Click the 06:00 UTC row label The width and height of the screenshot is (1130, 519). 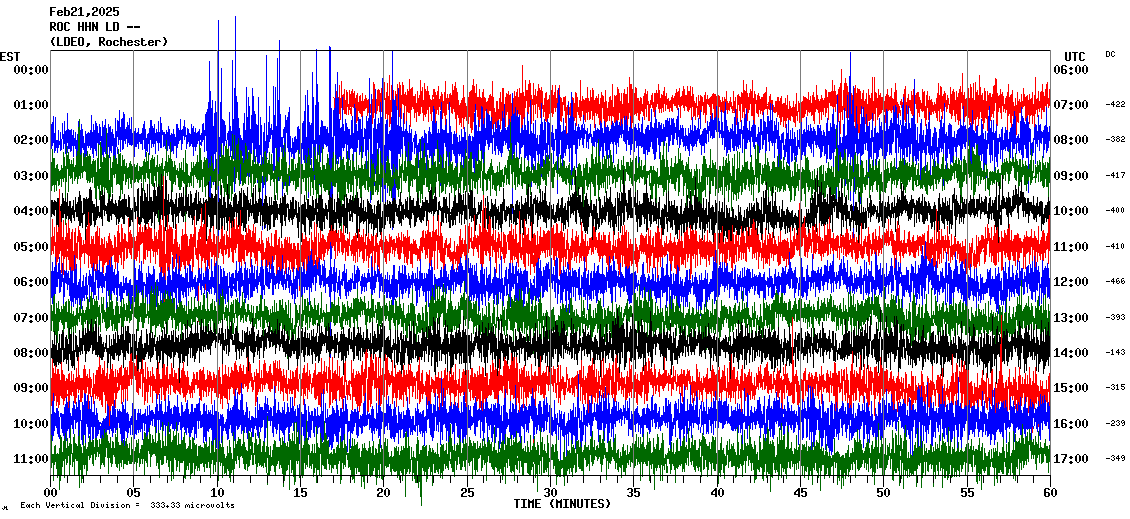(1071, 70)
